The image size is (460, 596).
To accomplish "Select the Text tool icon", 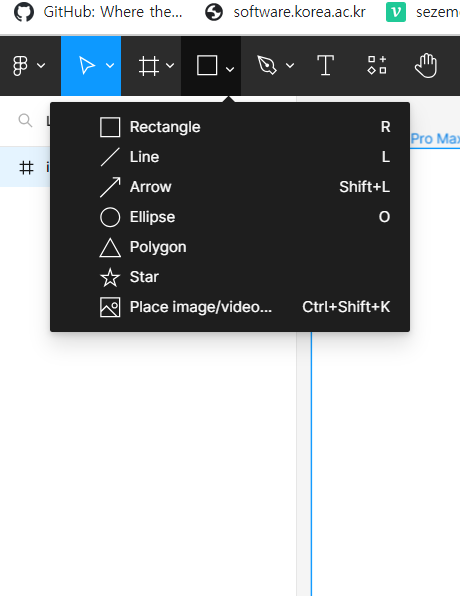I will pyautogui.click(x=325, y=65).
